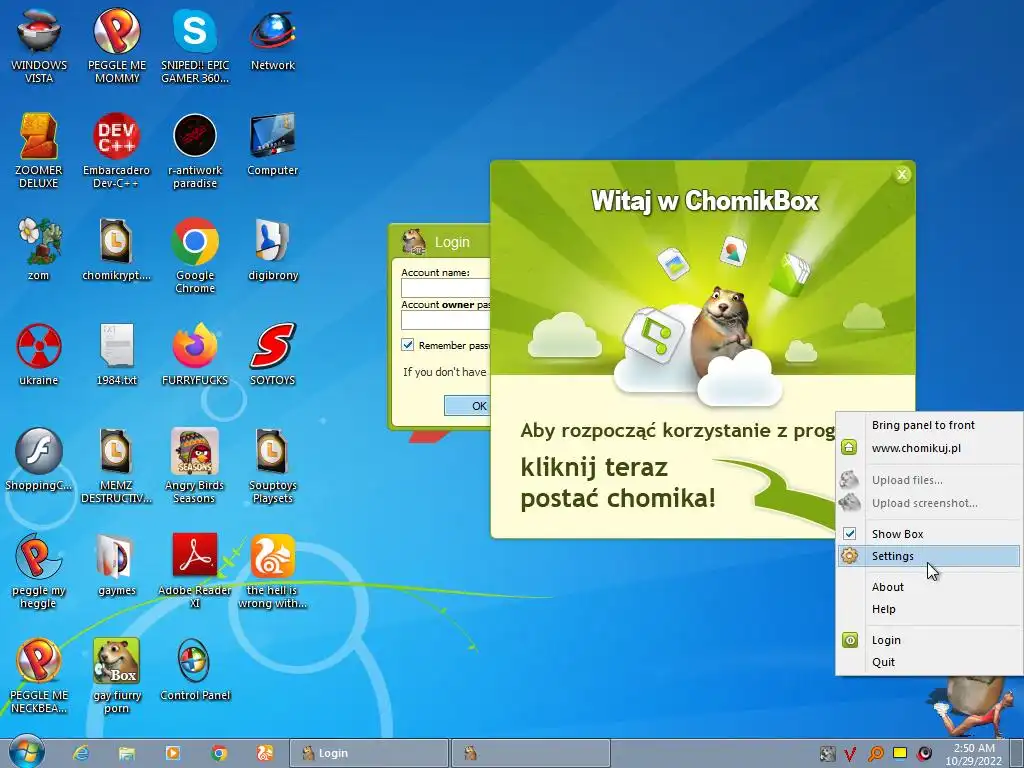Launch Internet Explorer from the taskbar

(81, 753)
